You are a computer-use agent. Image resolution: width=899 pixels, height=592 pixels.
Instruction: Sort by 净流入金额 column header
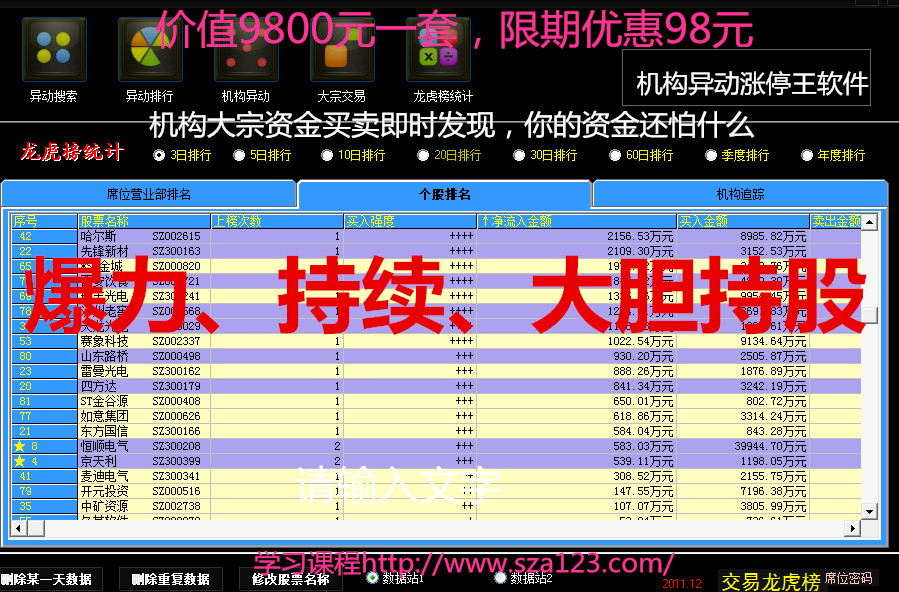pyautogui.click(x=576, y=221)
